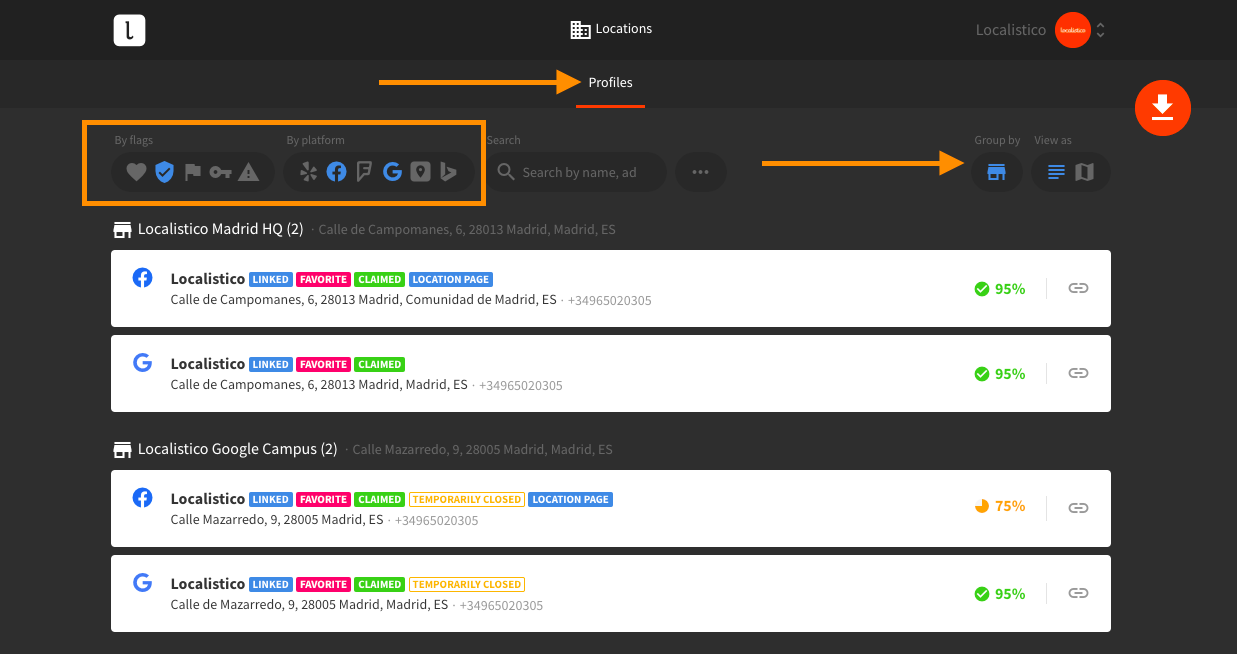The width and height of the screenshot is (1237, 654).
Task: Toggle the claimed shield flag filter
Action: tap(164, 172)
